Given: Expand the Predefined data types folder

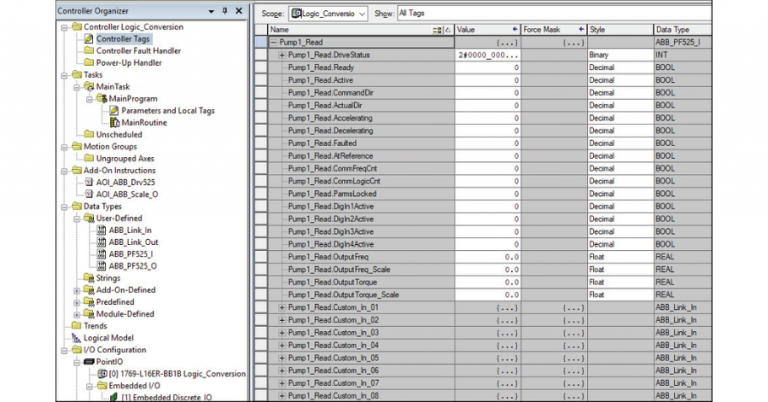Looking at the screenshot, I should click(x=77, y=302).
